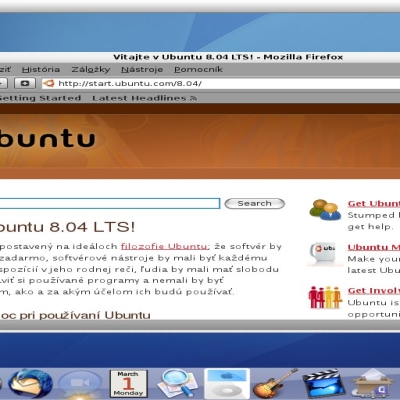Open the Nástroje menu
400x400 pixels.
tap(142, 69)
